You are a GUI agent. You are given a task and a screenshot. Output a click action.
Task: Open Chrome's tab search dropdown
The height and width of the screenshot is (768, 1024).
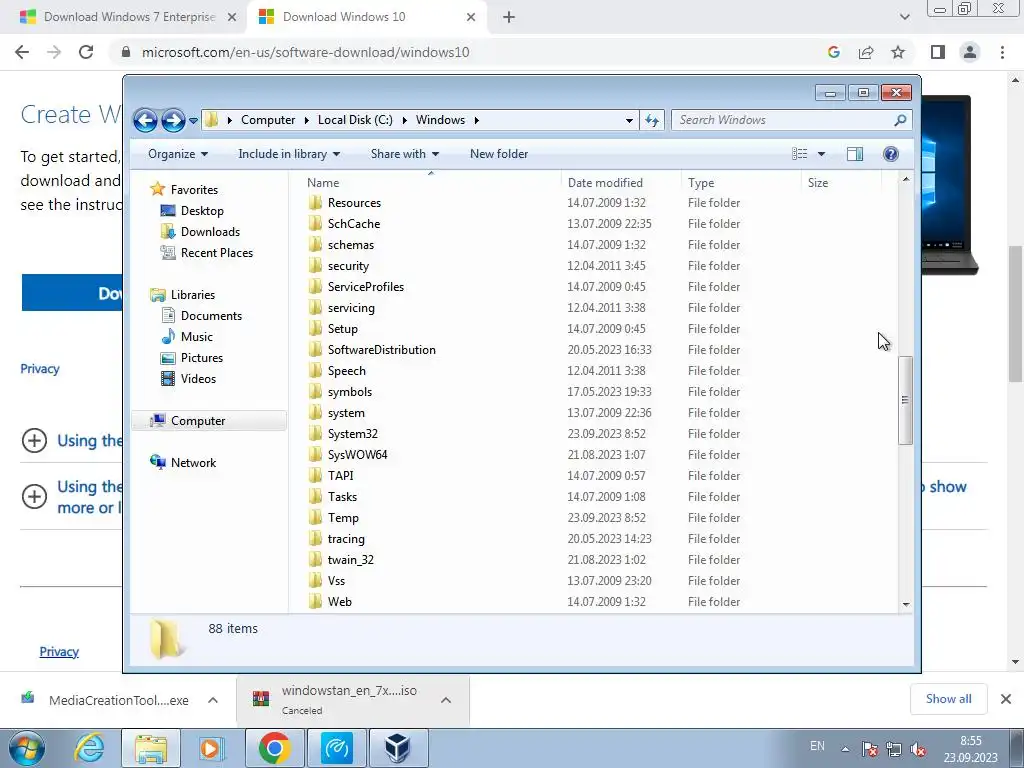point(904,17)
